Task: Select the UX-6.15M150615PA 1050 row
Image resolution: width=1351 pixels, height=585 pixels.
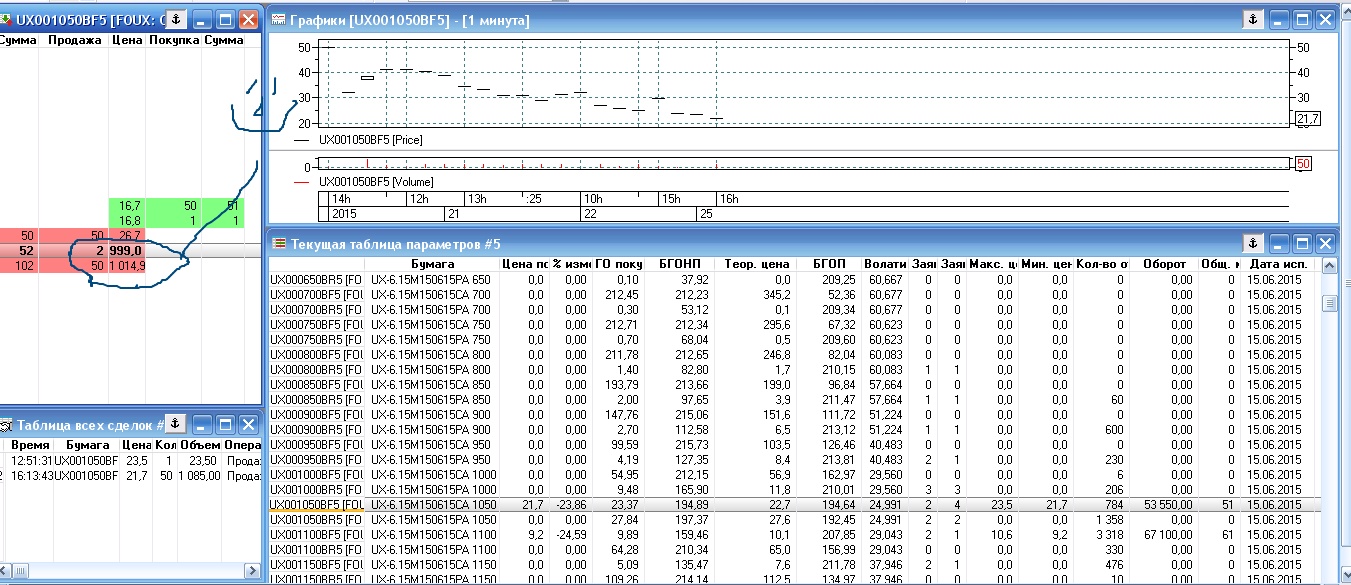Action: coord(793,520)
